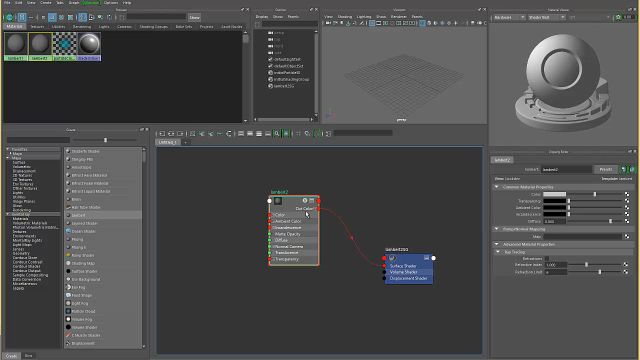Viewport: 640px width, 360px height.
Task: Click the map button beside Transparency attribute
Action: 627,201
